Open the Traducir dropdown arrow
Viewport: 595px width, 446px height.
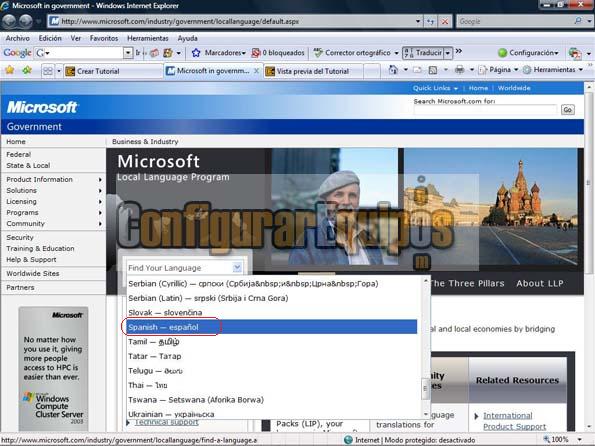tap(448, 53)
